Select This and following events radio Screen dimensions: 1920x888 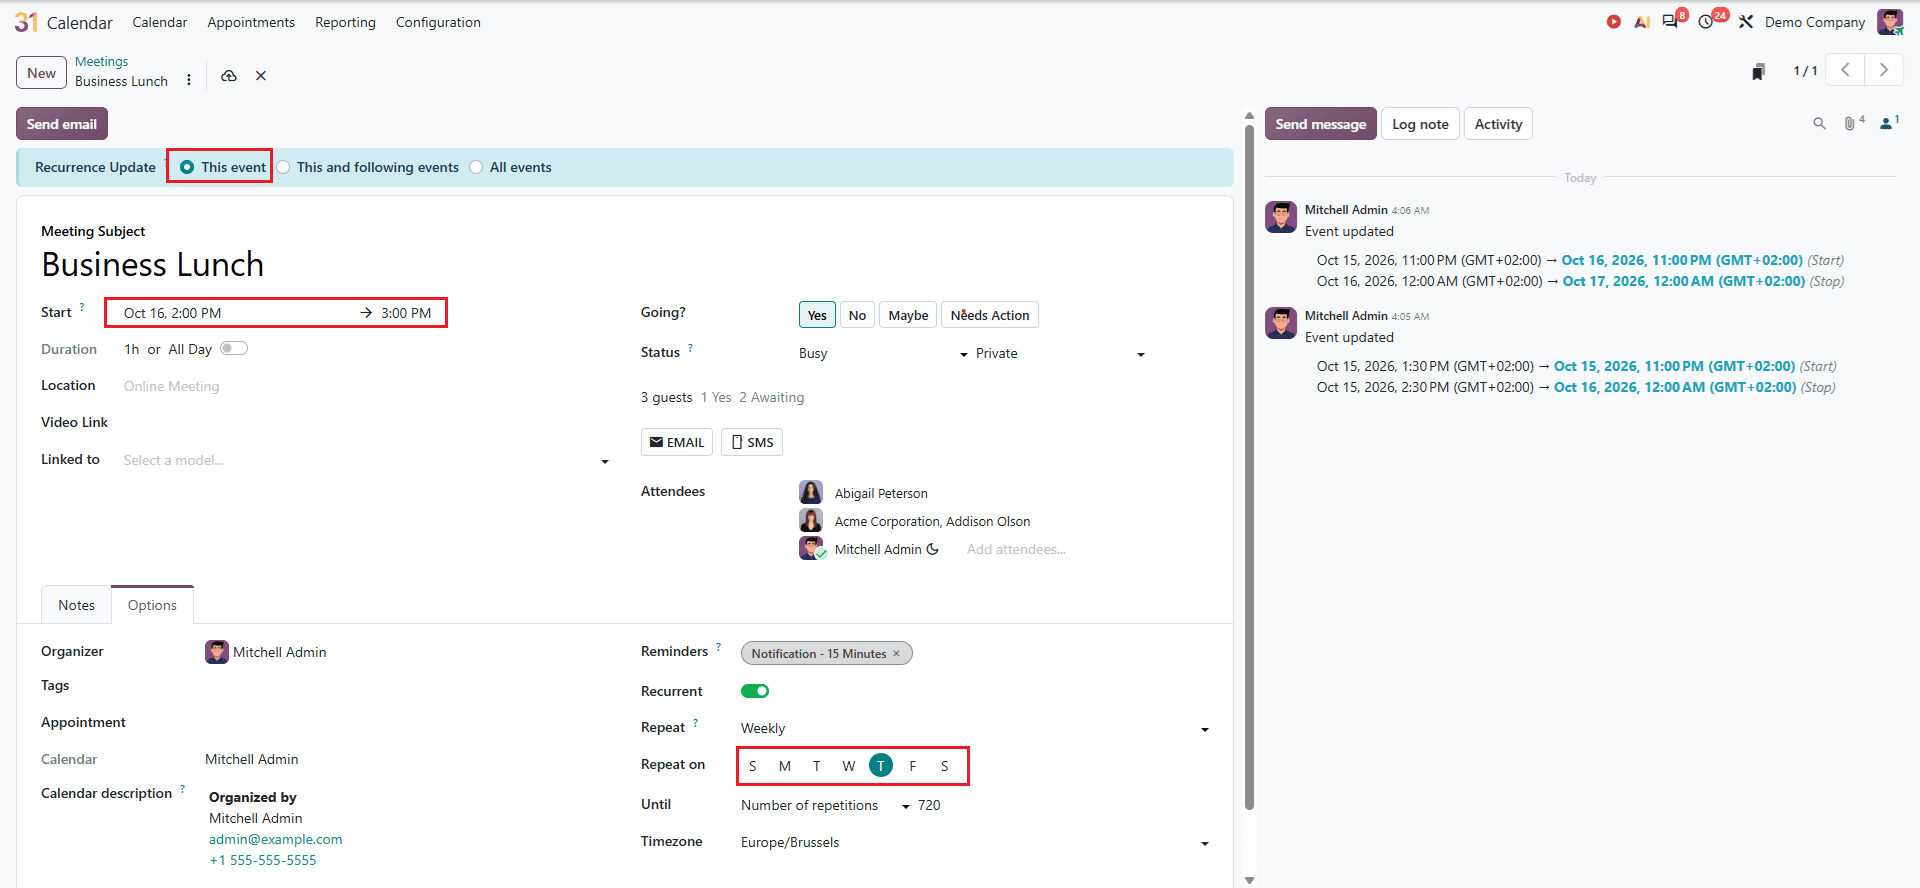pos(284,167)
